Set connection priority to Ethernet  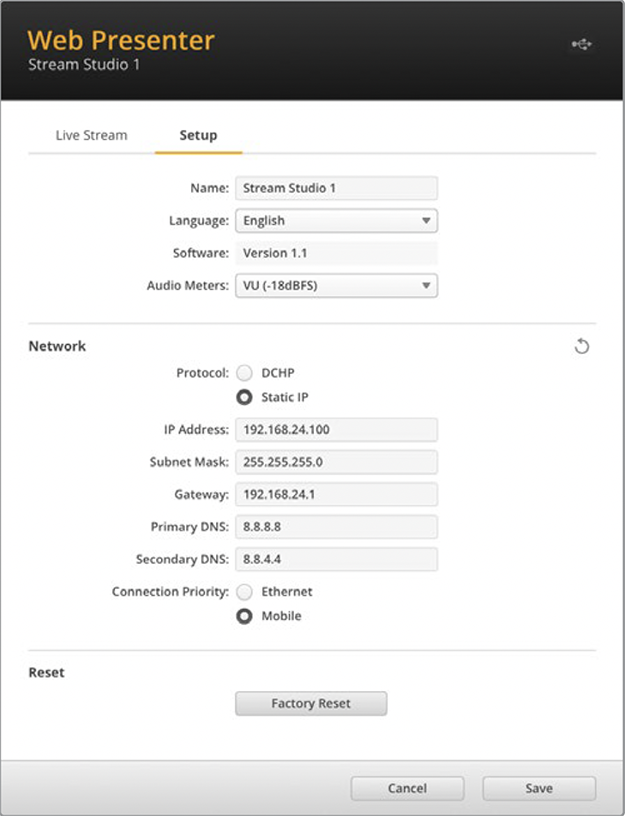pos(244,592)
